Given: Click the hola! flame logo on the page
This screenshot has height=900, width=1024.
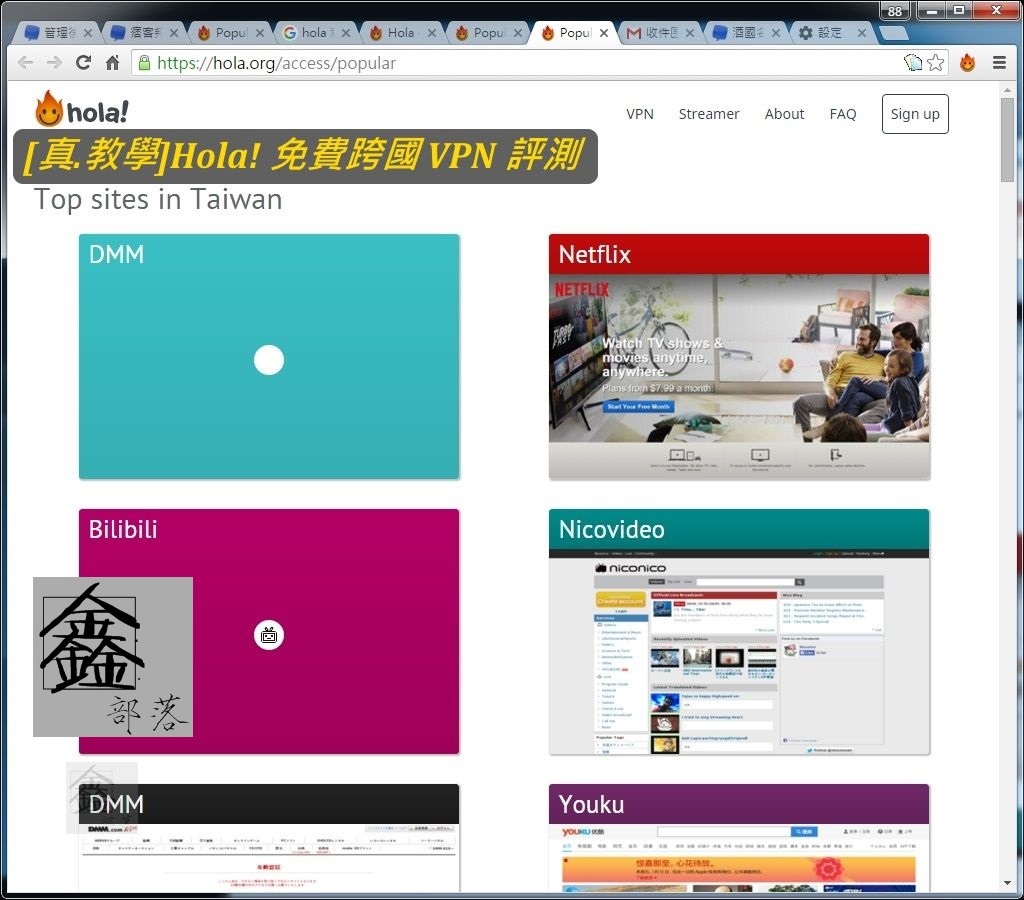Looking at the screenshot, I should (x=82, y=108).
